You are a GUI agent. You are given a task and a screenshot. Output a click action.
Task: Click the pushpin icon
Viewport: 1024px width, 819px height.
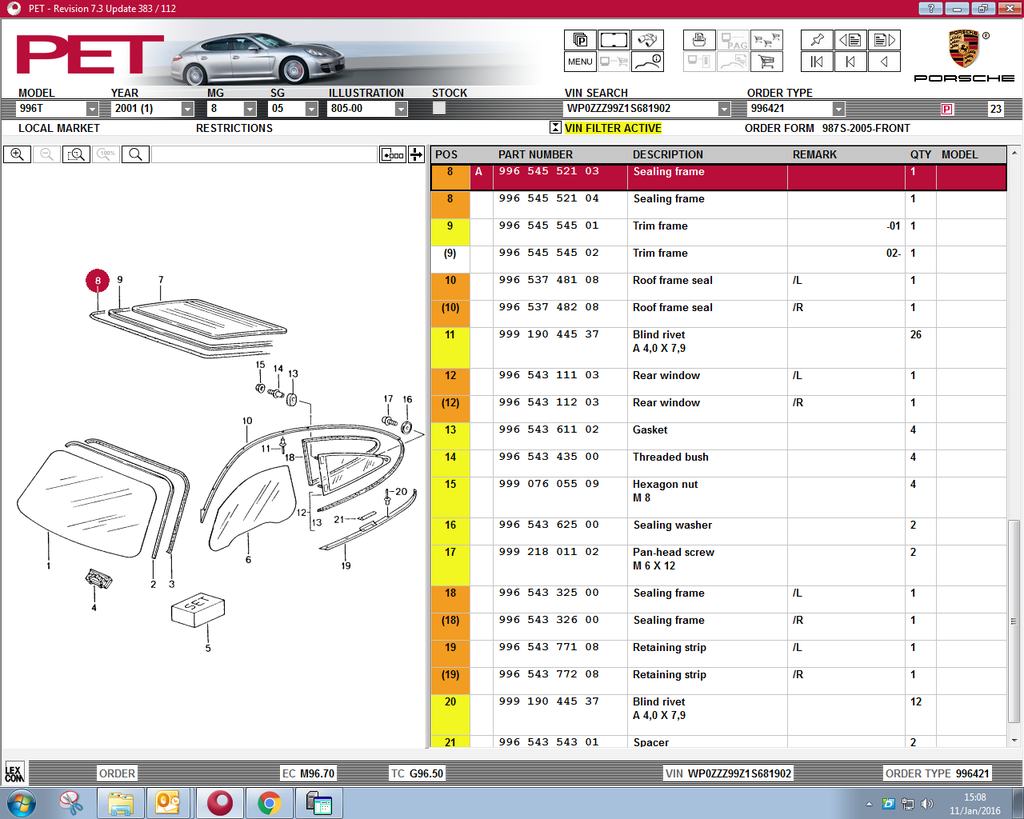(817, 40)
